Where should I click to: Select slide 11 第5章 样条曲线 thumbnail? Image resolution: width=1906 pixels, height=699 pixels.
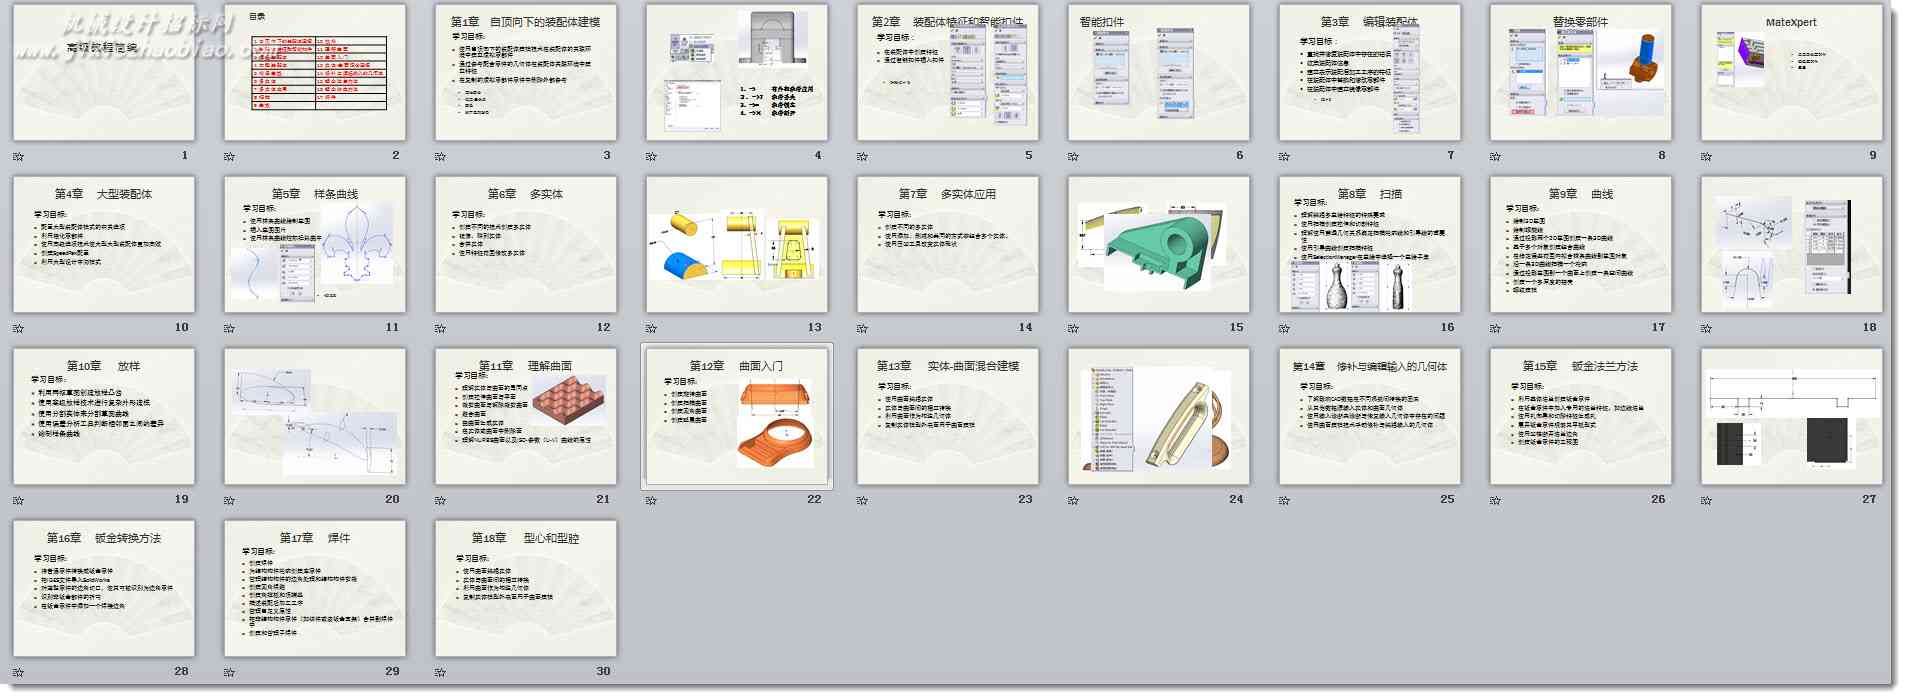tap(314, 244)
